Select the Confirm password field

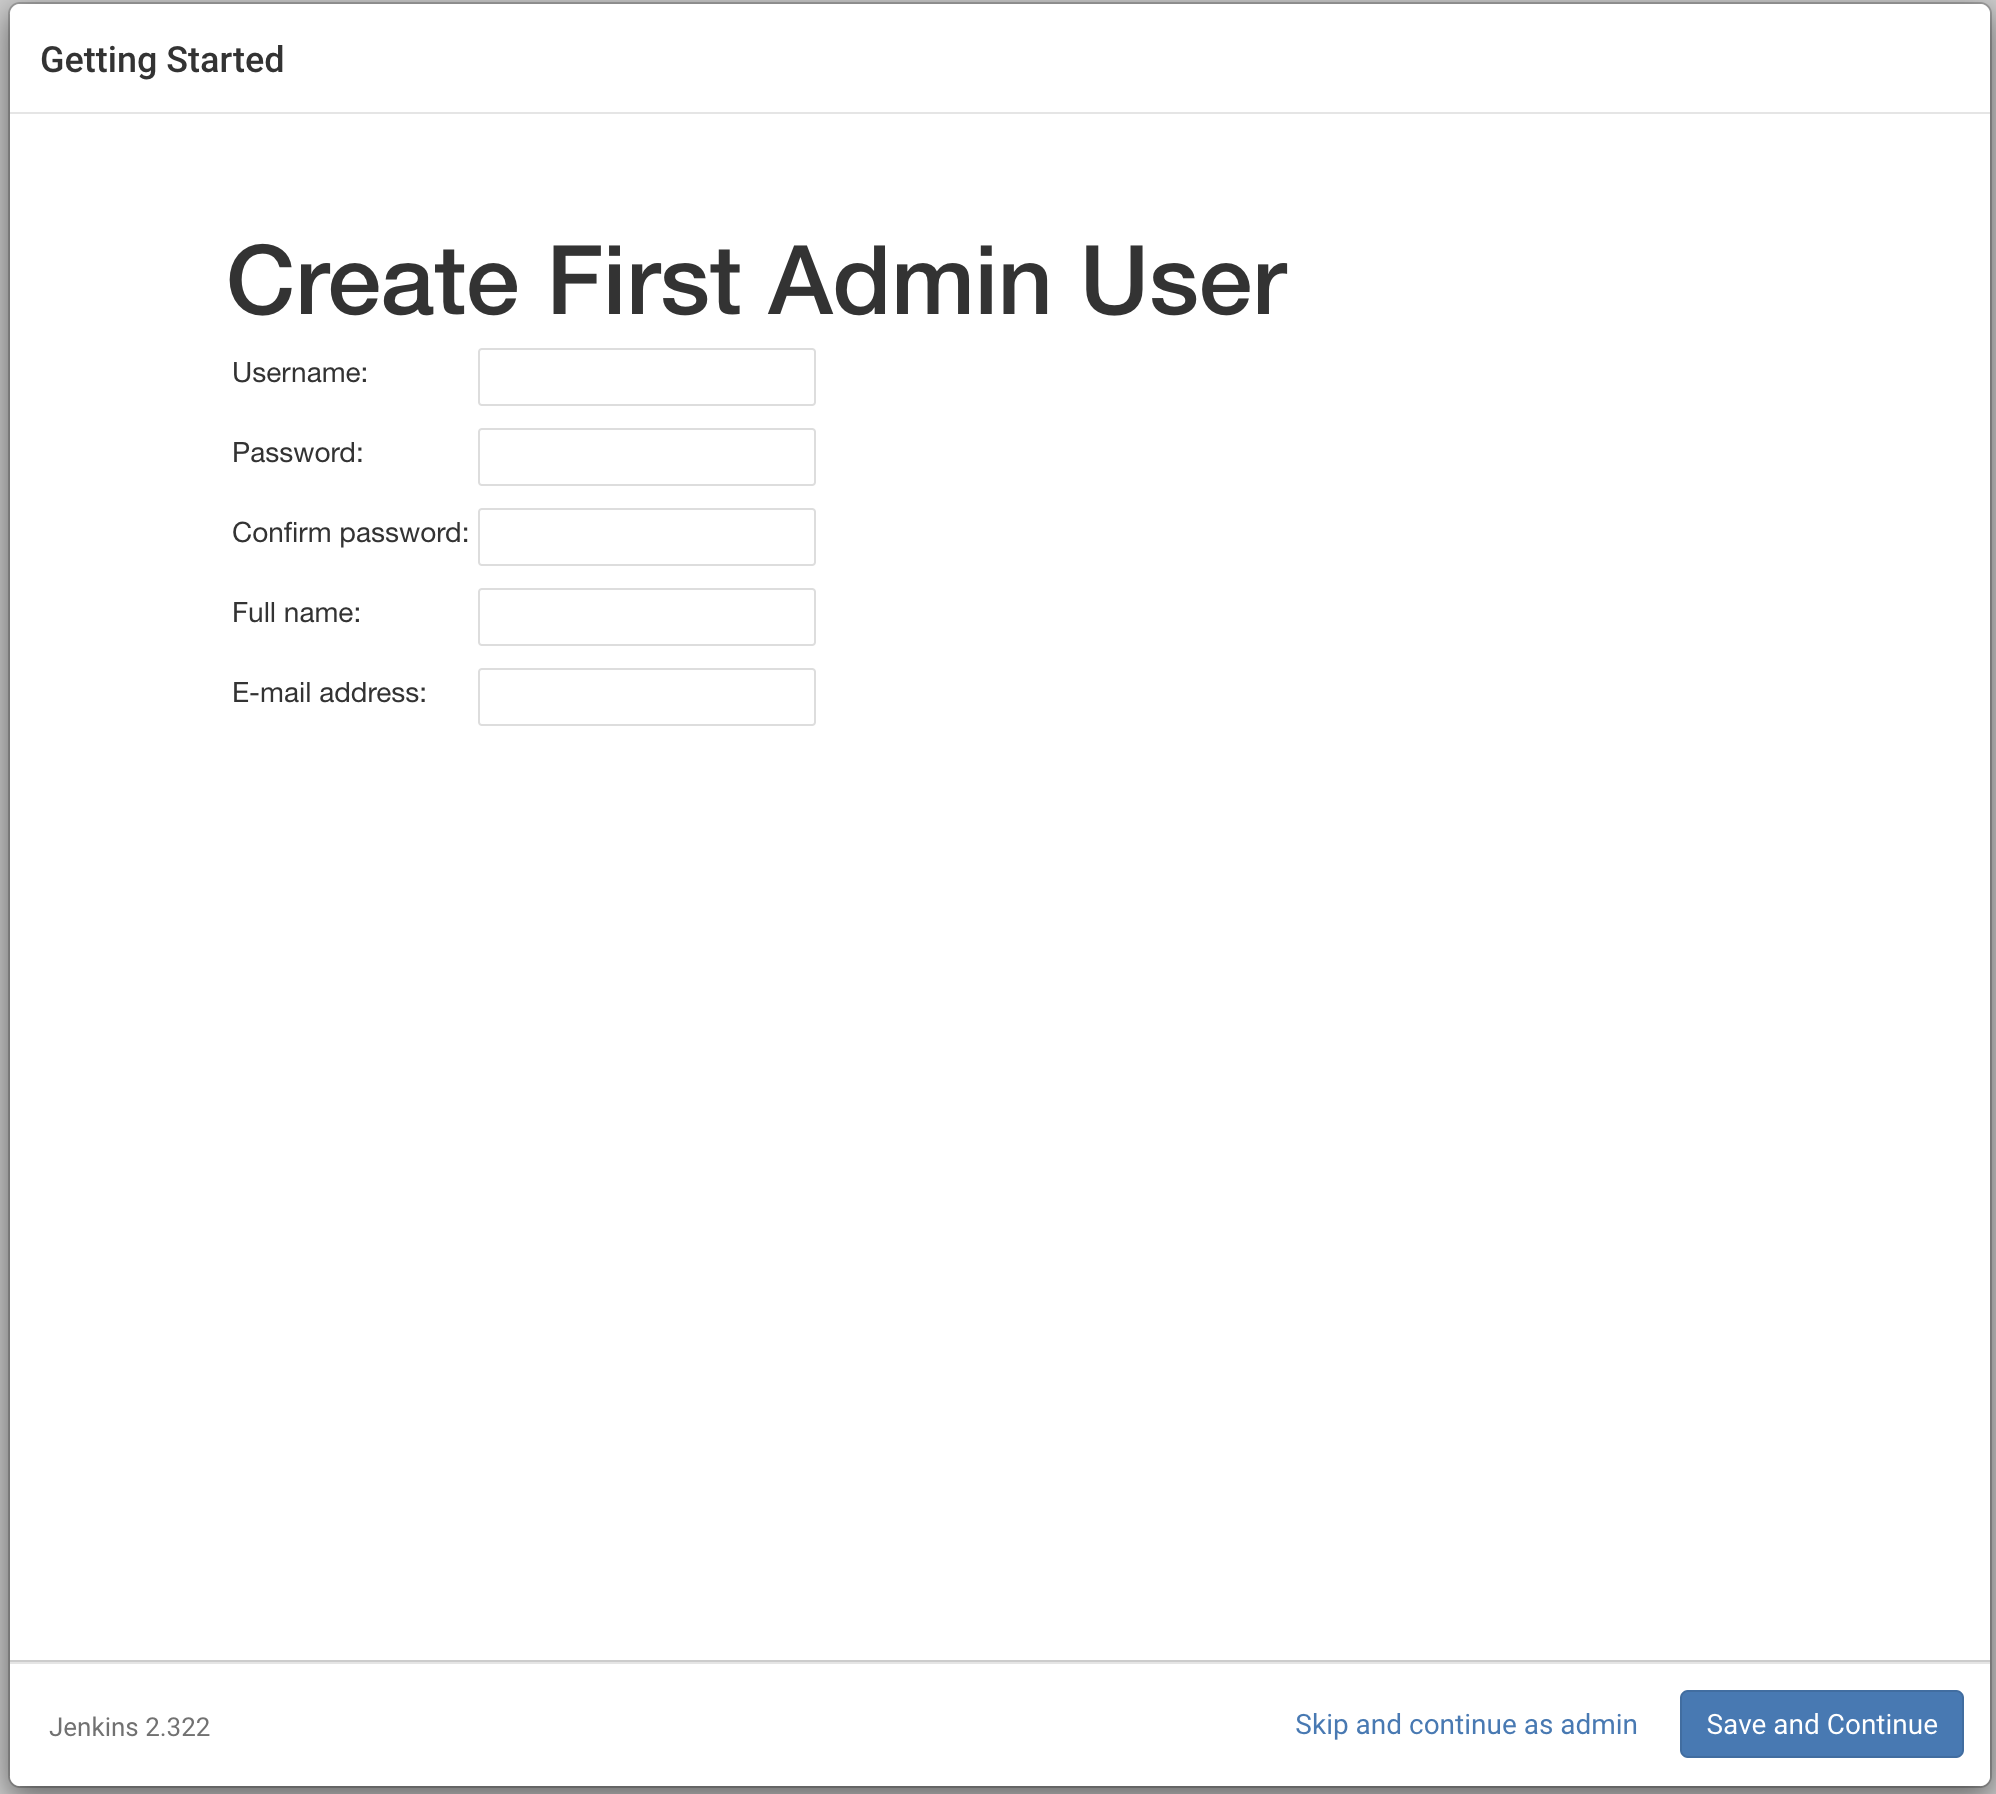point(647,537)
